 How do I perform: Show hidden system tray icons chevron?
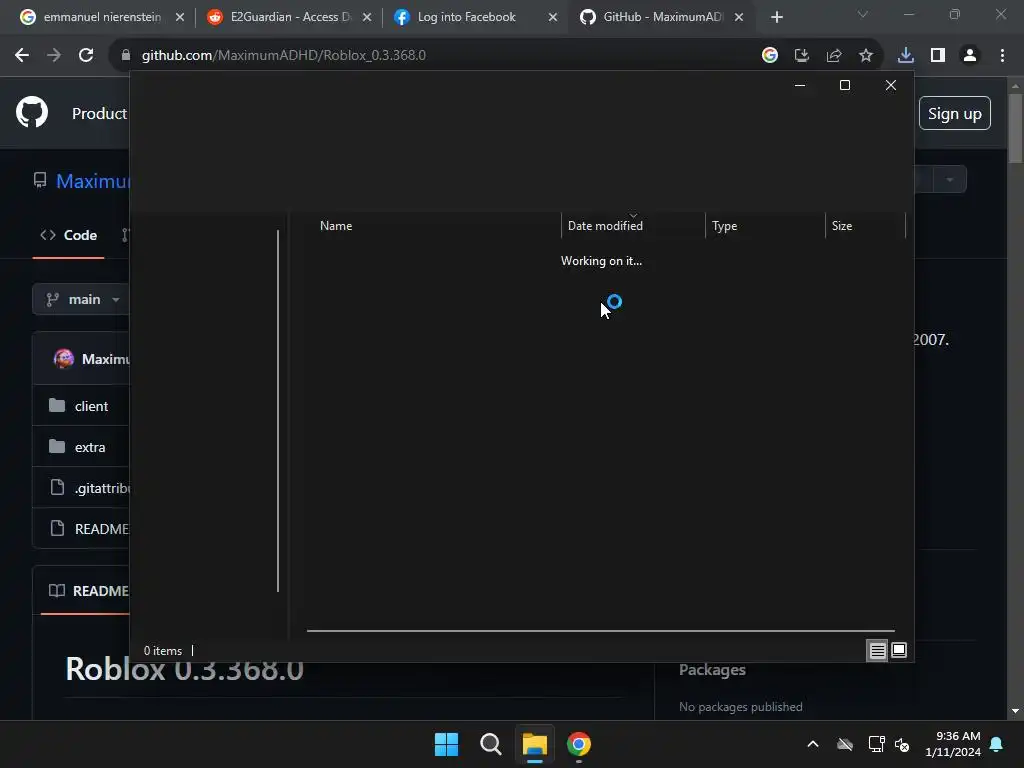coord(813,744)
